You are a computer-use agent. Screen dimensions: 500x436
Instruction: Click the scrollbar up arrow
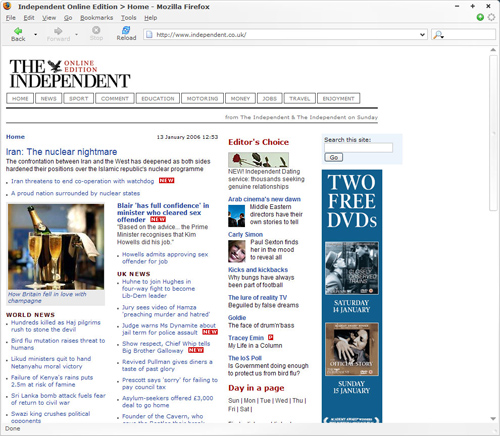[x=493, y=50]
